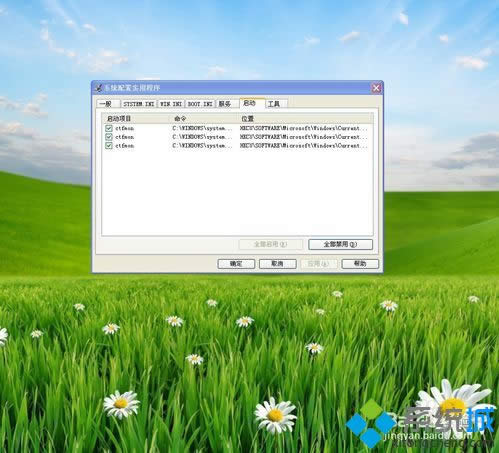
Task: Click the 全部禁用 button
Action: [x=340, y=244]
